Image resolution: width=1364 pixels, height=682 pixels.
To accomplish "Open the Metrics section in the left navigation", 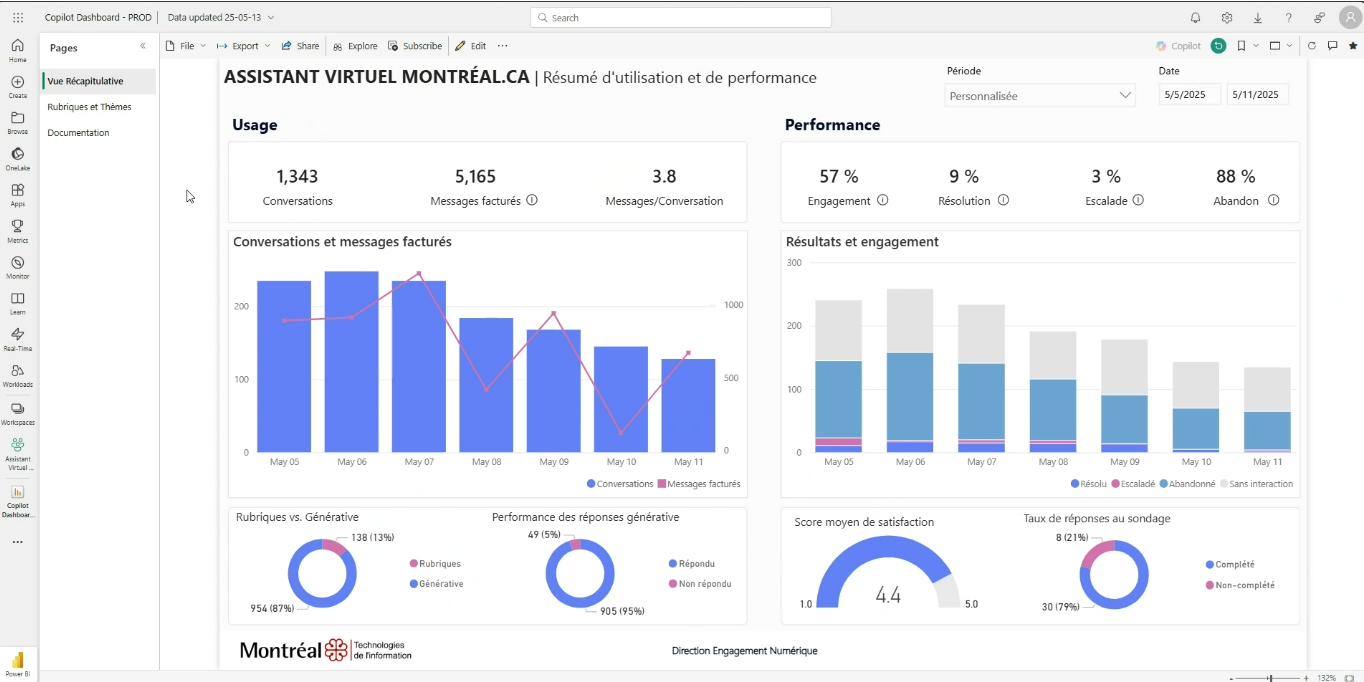I will click(16, 228).
